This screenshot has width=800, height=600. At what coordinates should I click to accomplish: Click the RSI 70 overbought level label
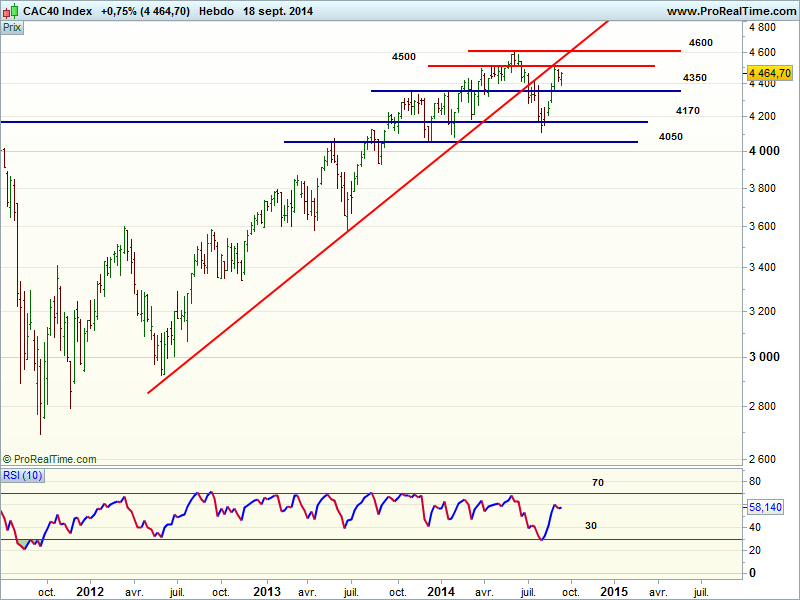tap(598, 483)
